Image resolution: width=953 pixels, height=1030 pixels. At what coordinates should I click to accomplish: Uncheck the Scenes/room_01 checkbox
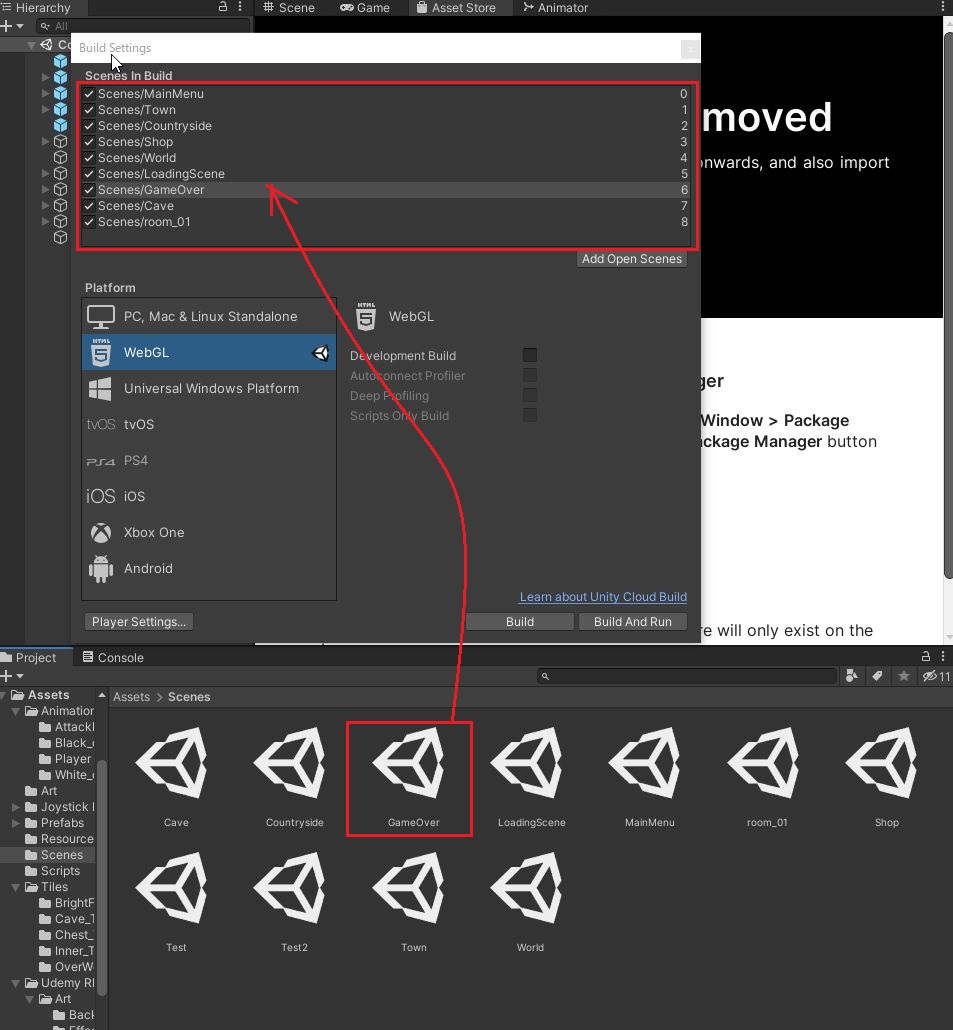click(89, 222)
